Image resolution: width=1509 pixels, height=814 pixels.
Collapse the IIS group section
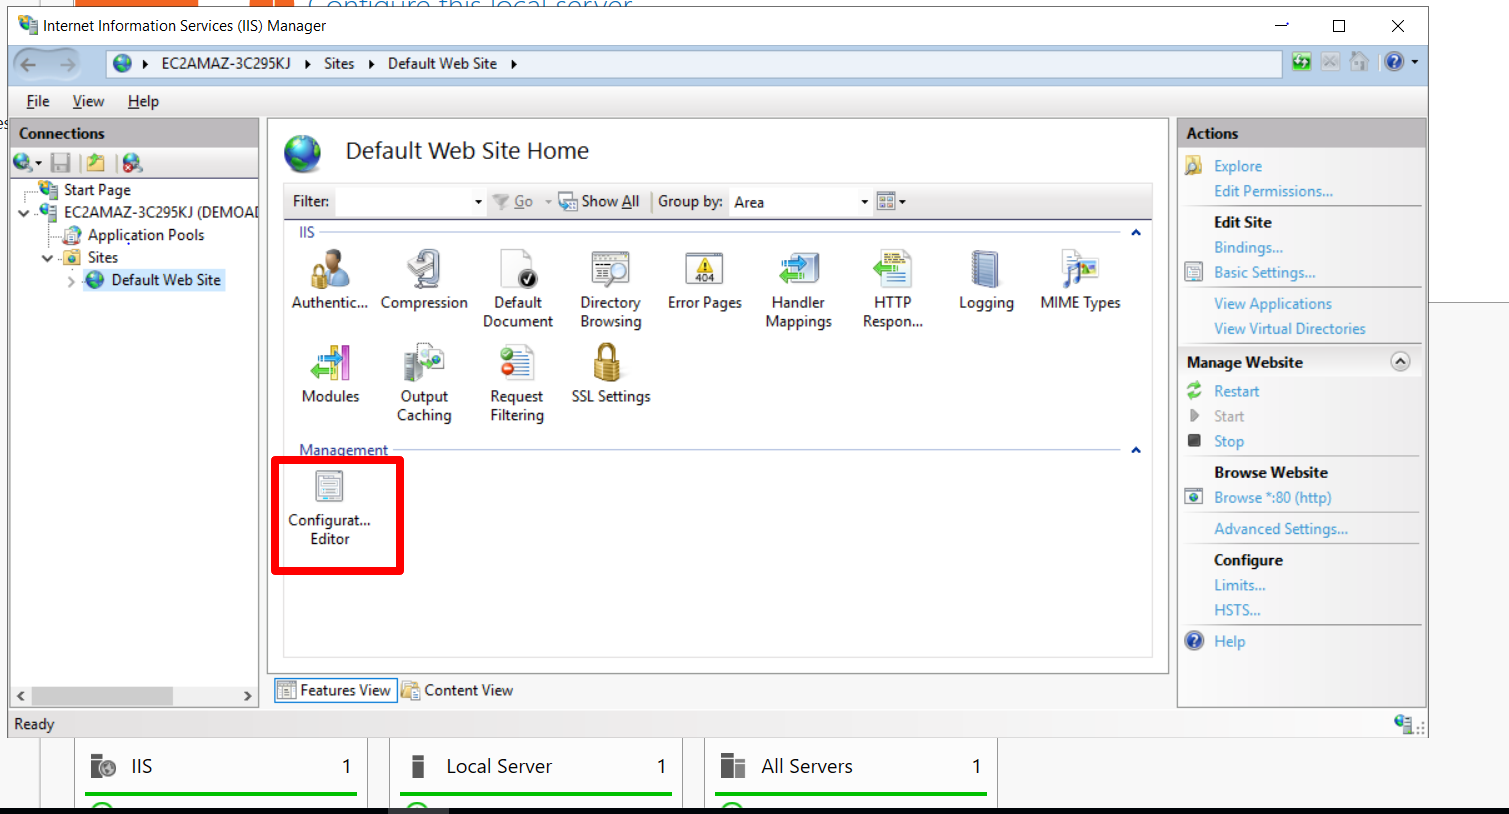[1136, 233]
